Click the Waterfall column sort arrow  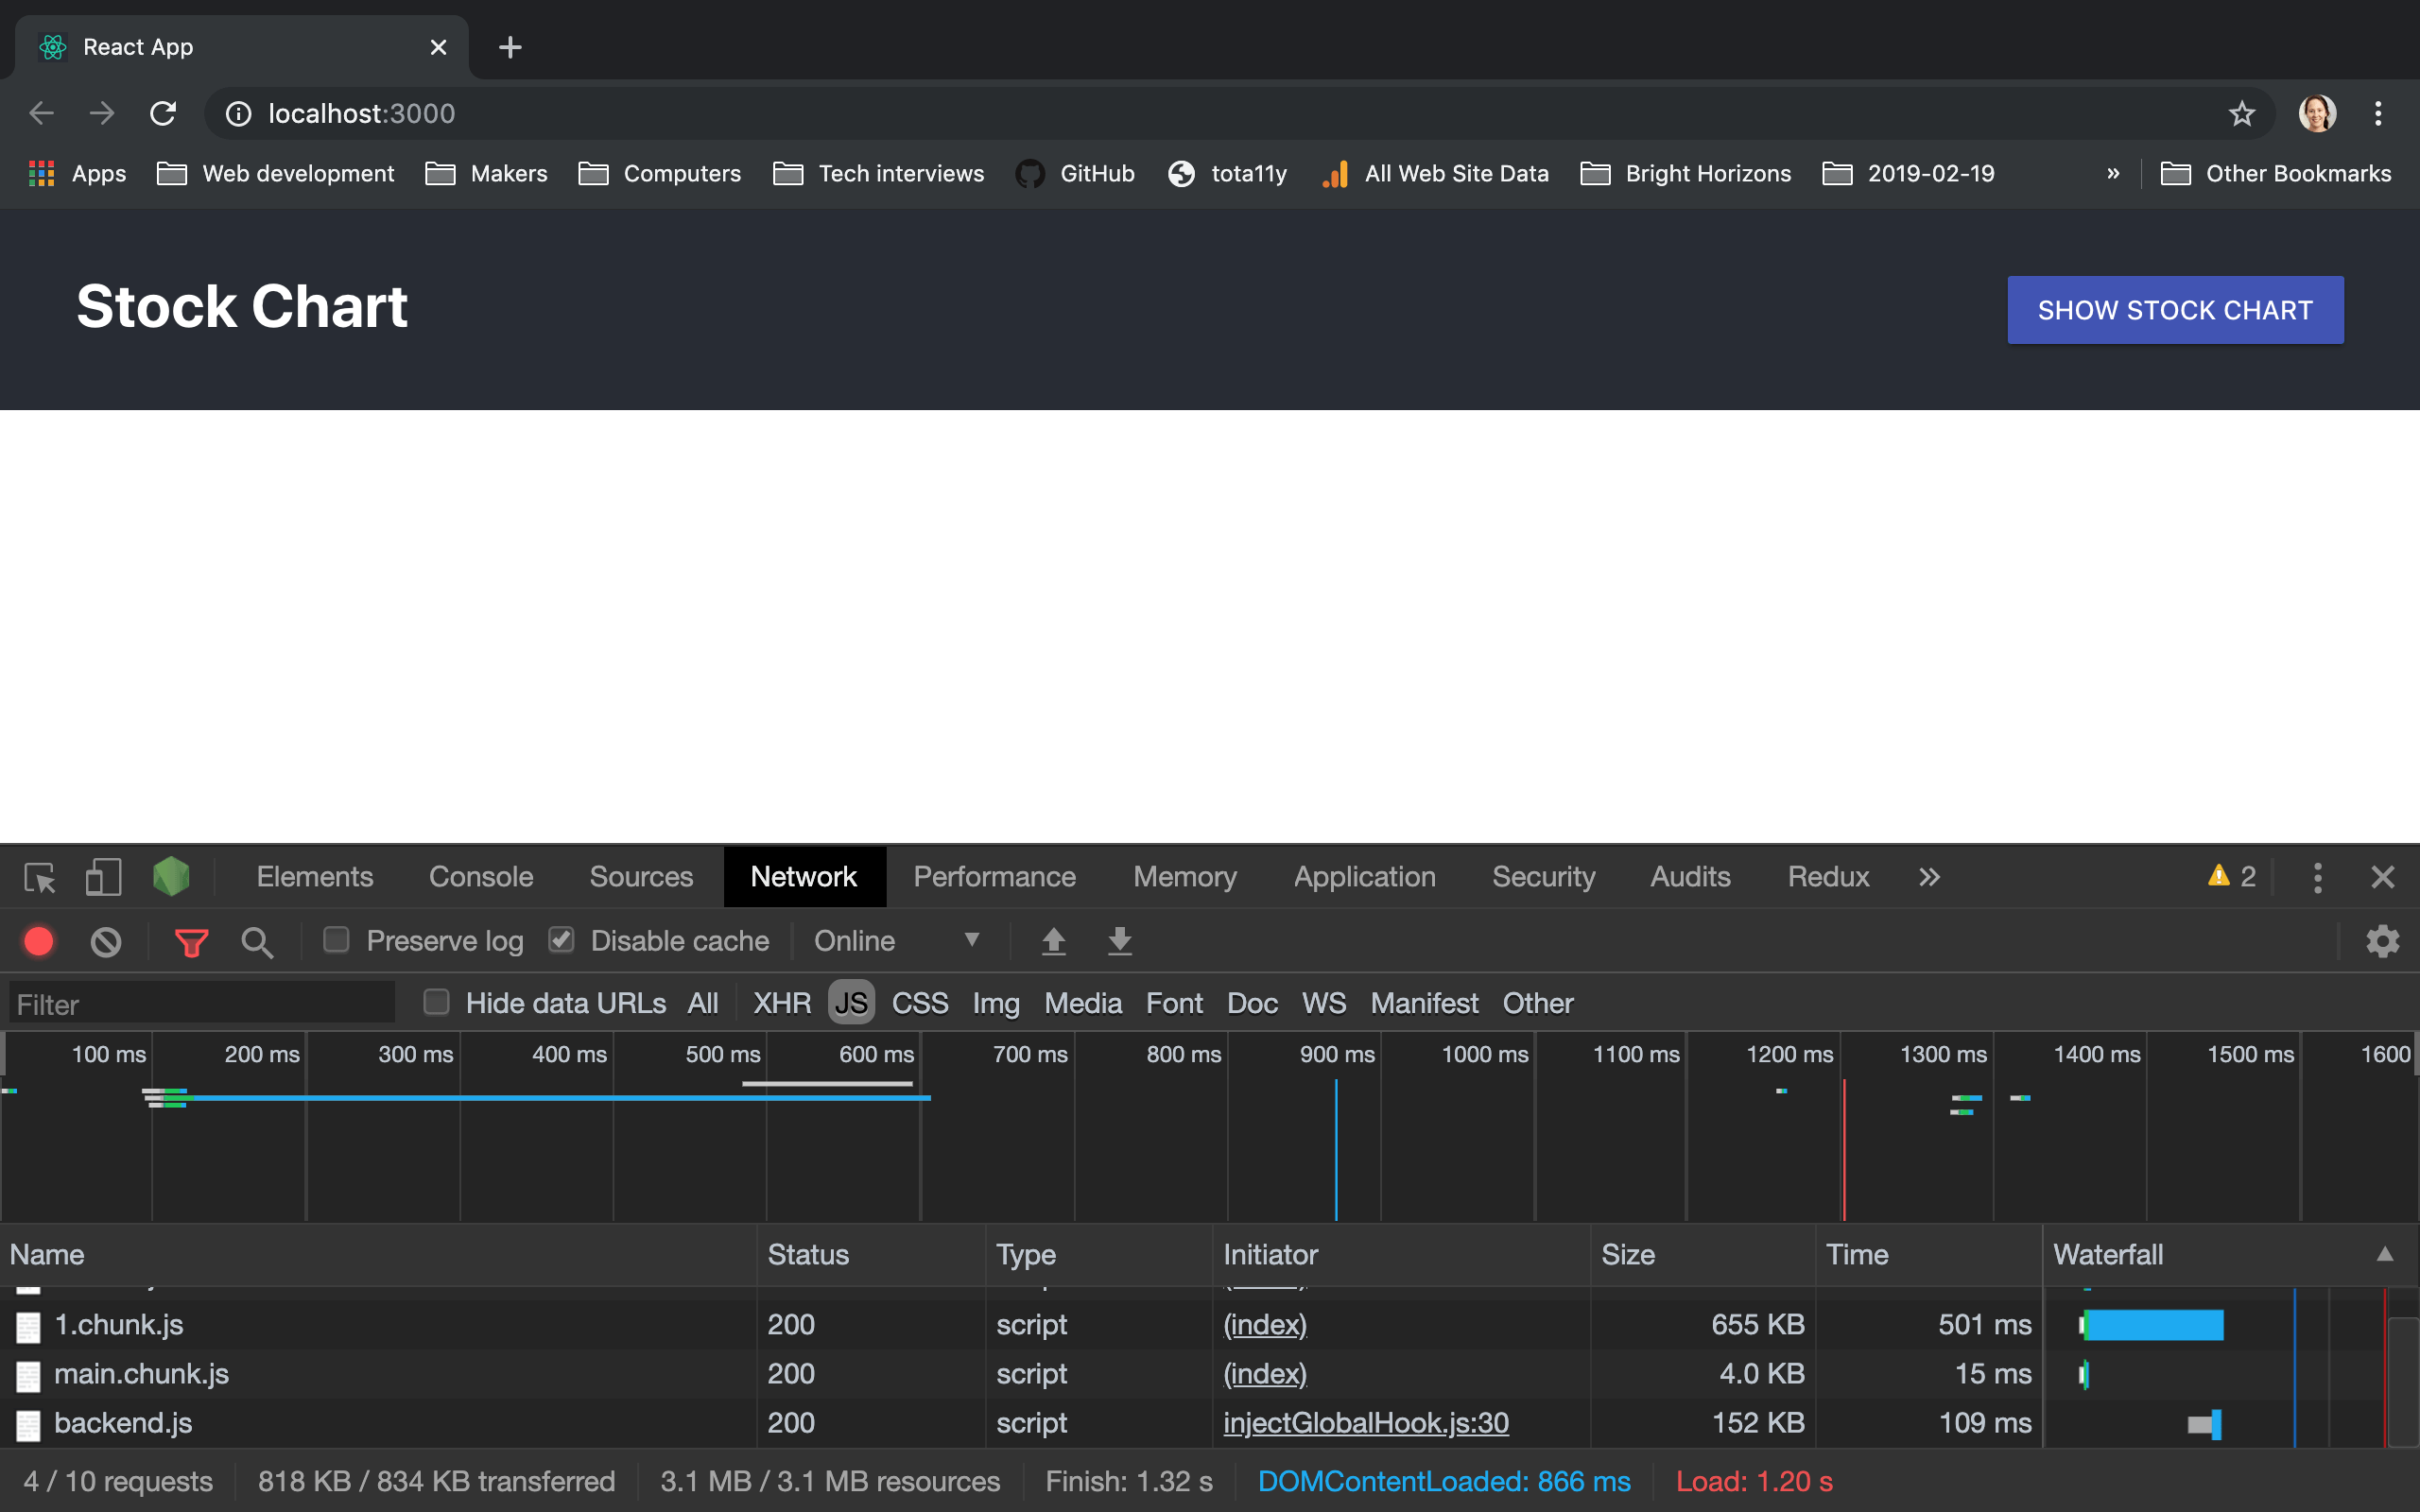tap(2385, 1254)
